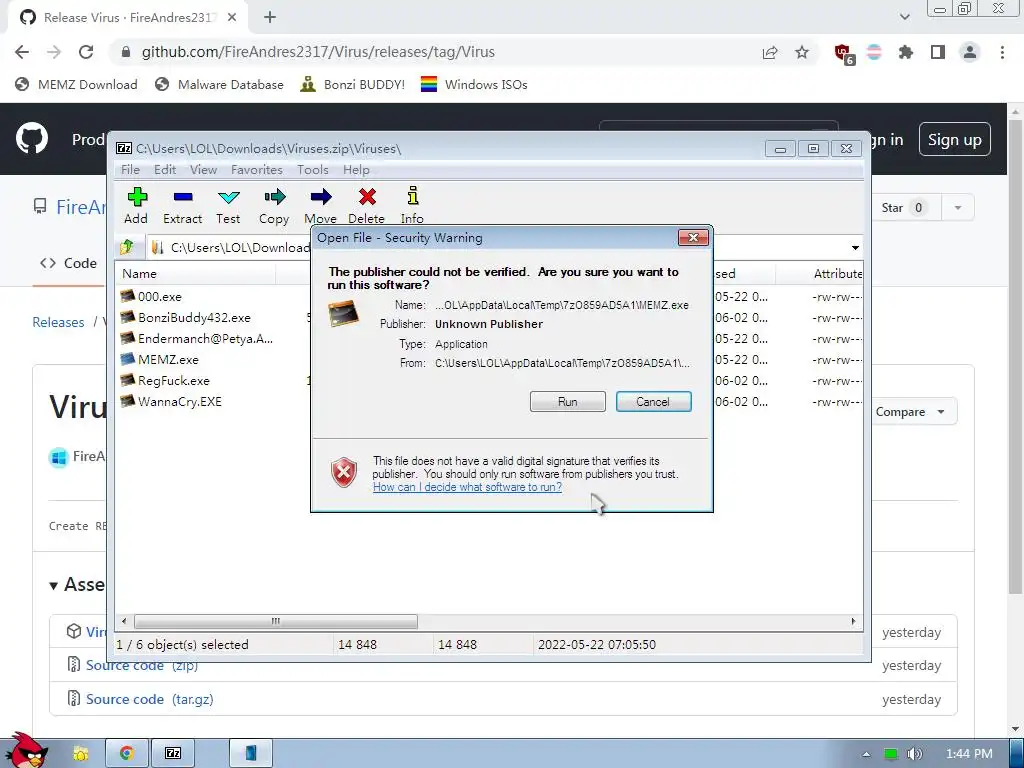1024x768 pixels.
Task: Open the Releases breadcrumb link
Action: click(58, 322)
